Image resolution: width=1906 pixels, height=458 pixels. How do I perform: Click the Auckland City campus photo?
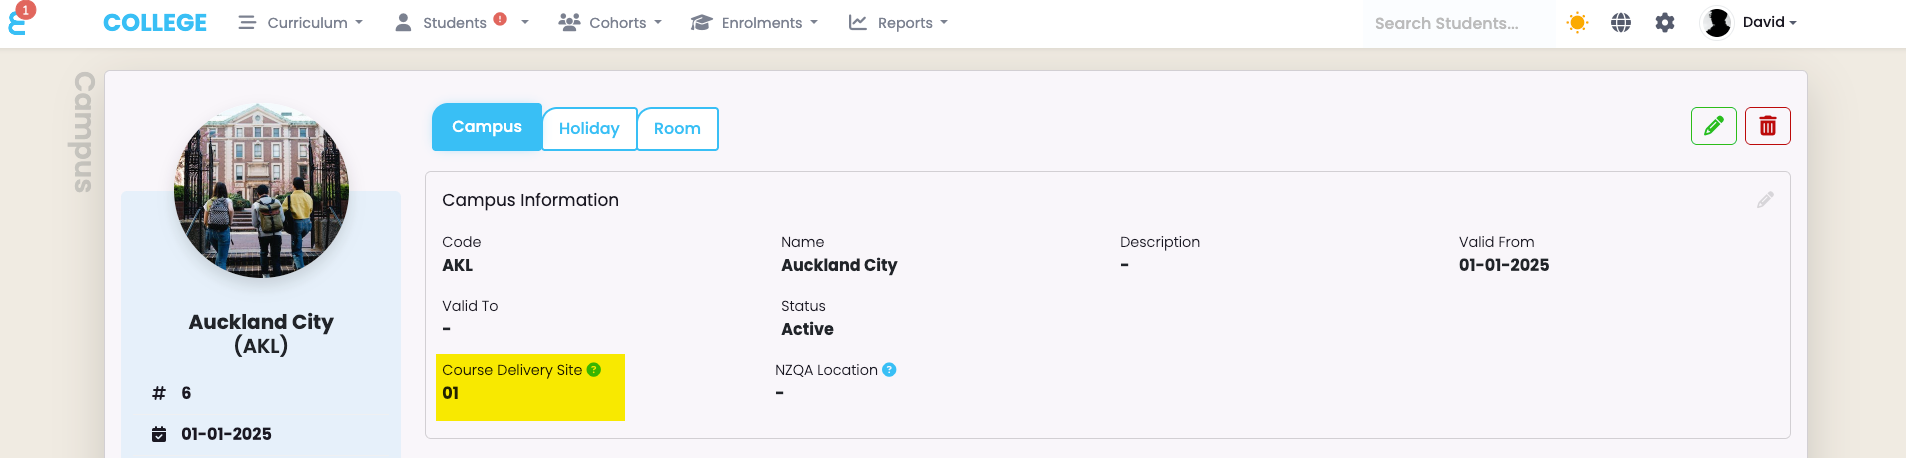[x=261, y=190]
